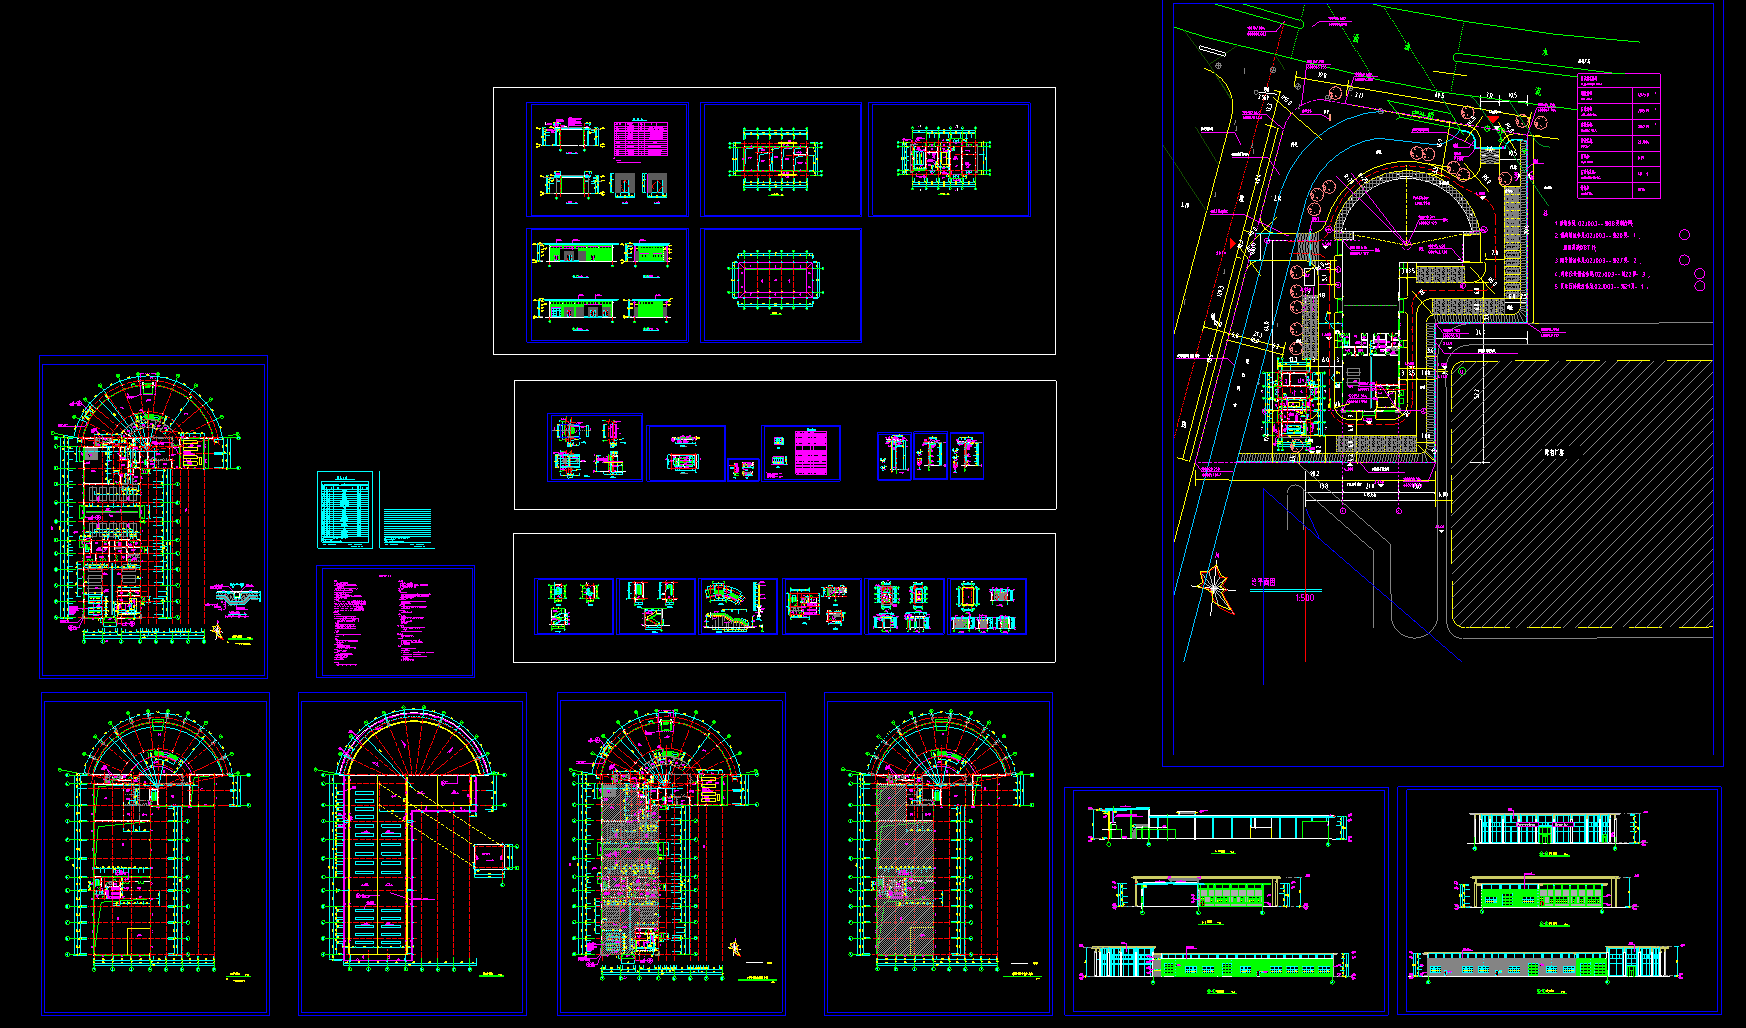
Task: Click the long green elevation with cyan glazed end
Action: pyautogui.click(x=1217, y=964)
